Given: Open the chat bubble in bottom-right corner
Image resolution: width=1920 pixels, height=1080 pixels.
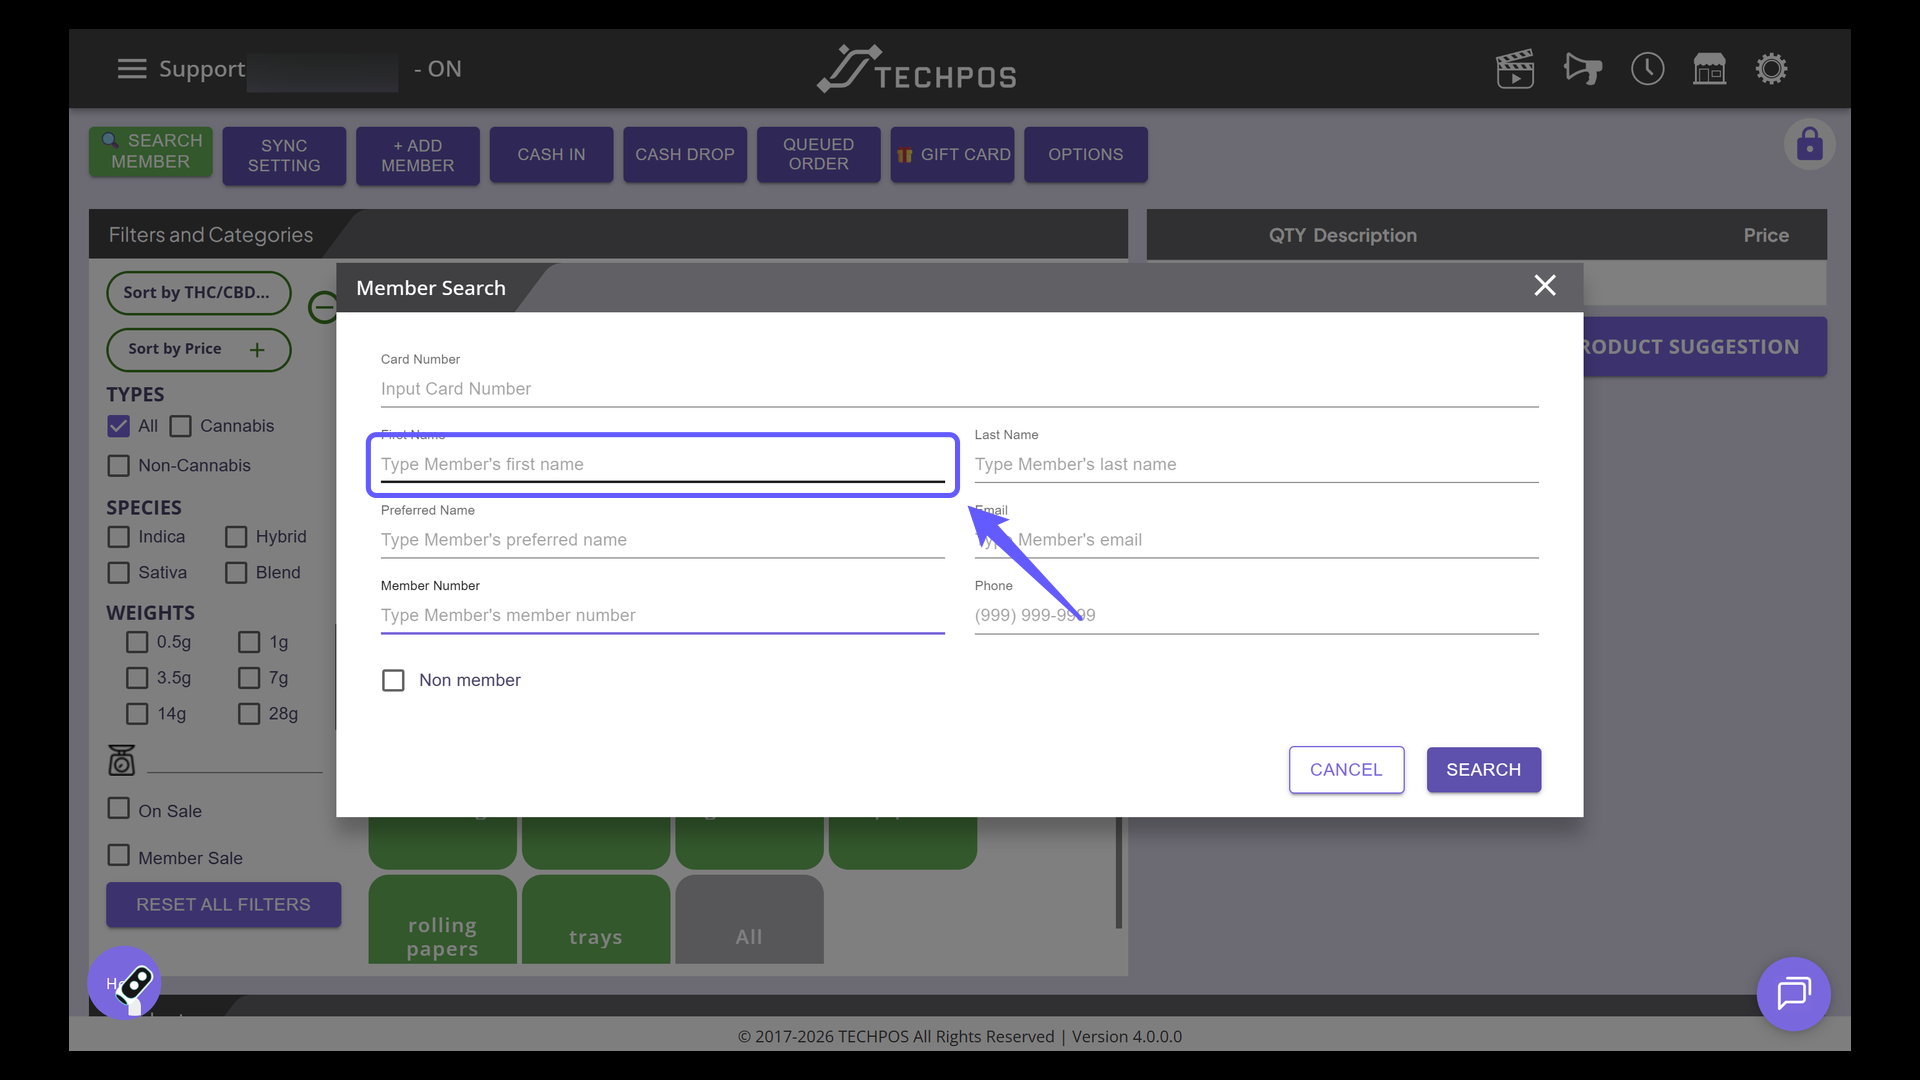Looking at the screenshot, I should click(x=1793, y=994).
